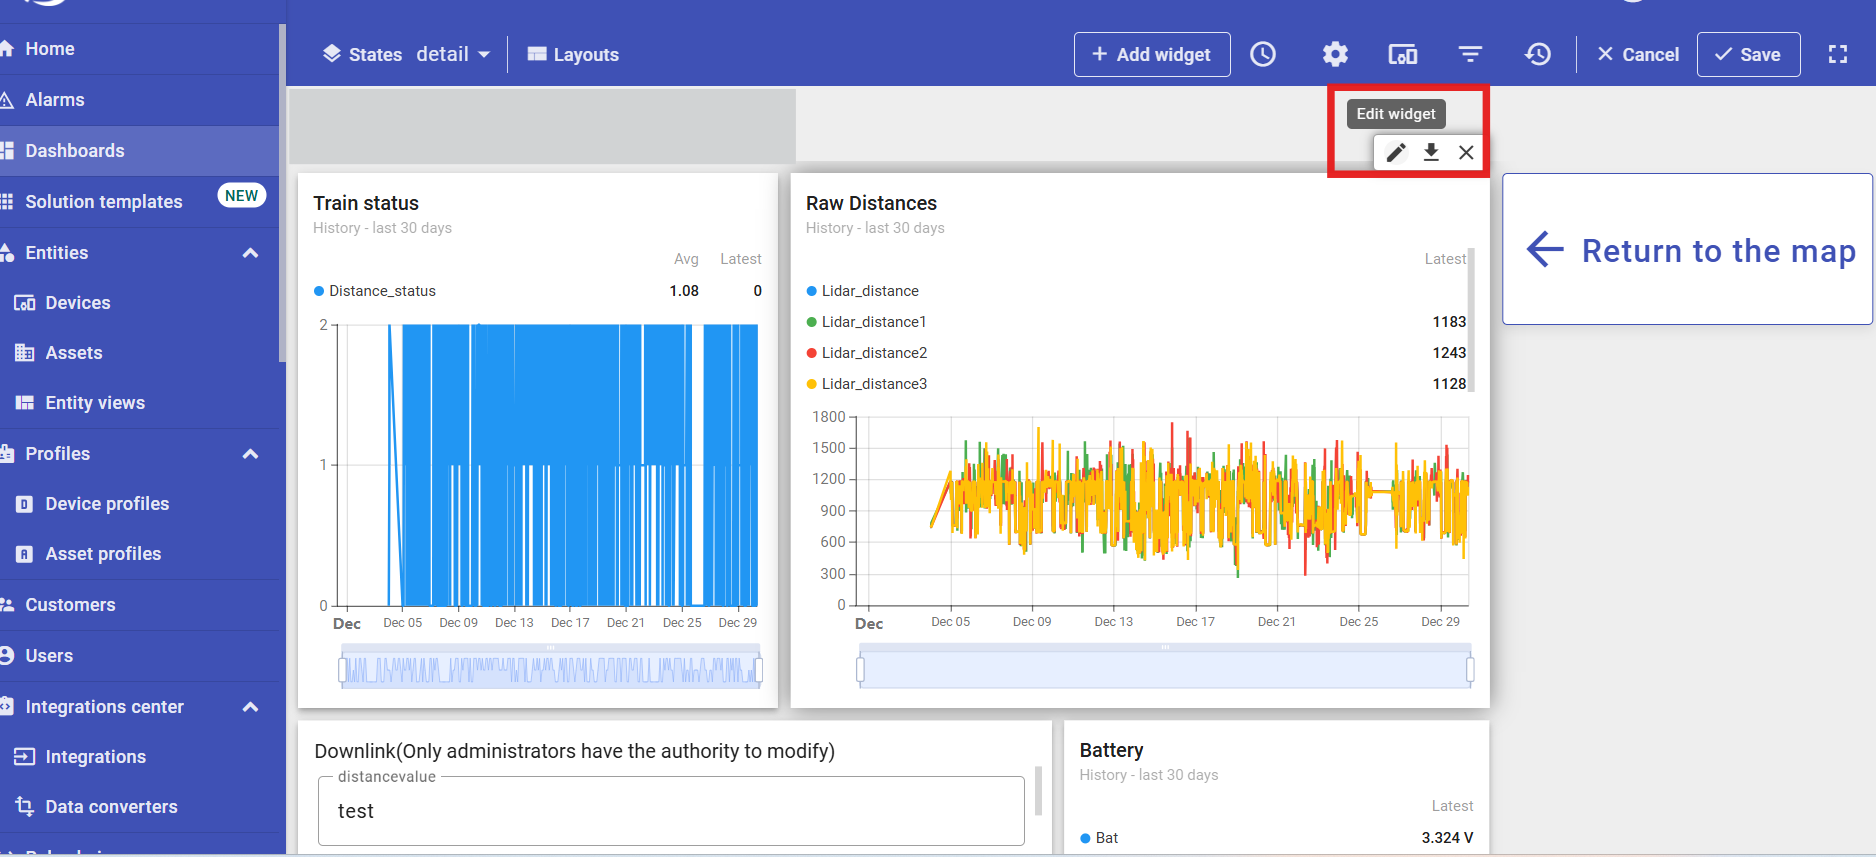The height and width of the screenshot is (857, 1876).
Task: Click the pencil Edit widget icon
Action: tap(1396, 152)
